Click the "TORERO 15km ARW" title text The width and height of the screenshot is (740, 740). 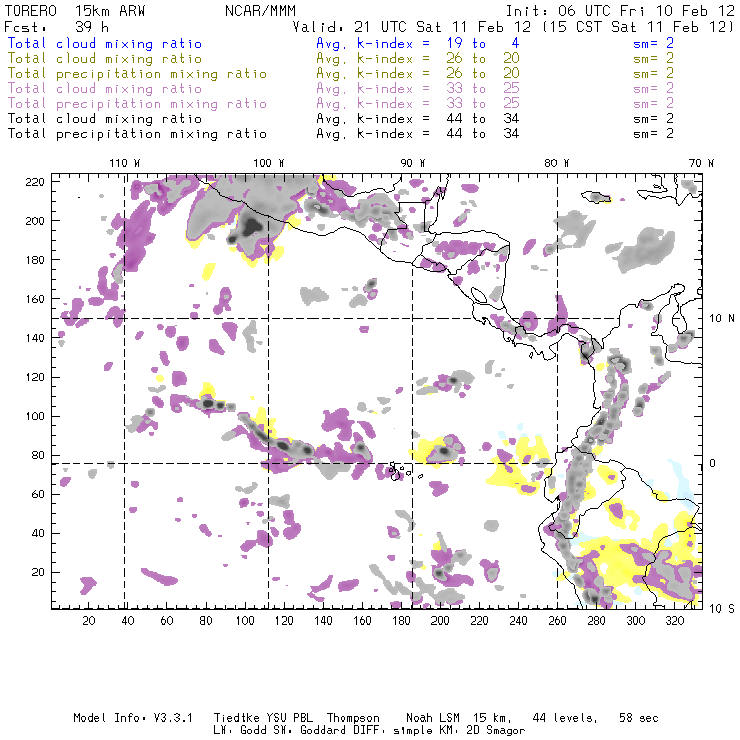(75, 11)
